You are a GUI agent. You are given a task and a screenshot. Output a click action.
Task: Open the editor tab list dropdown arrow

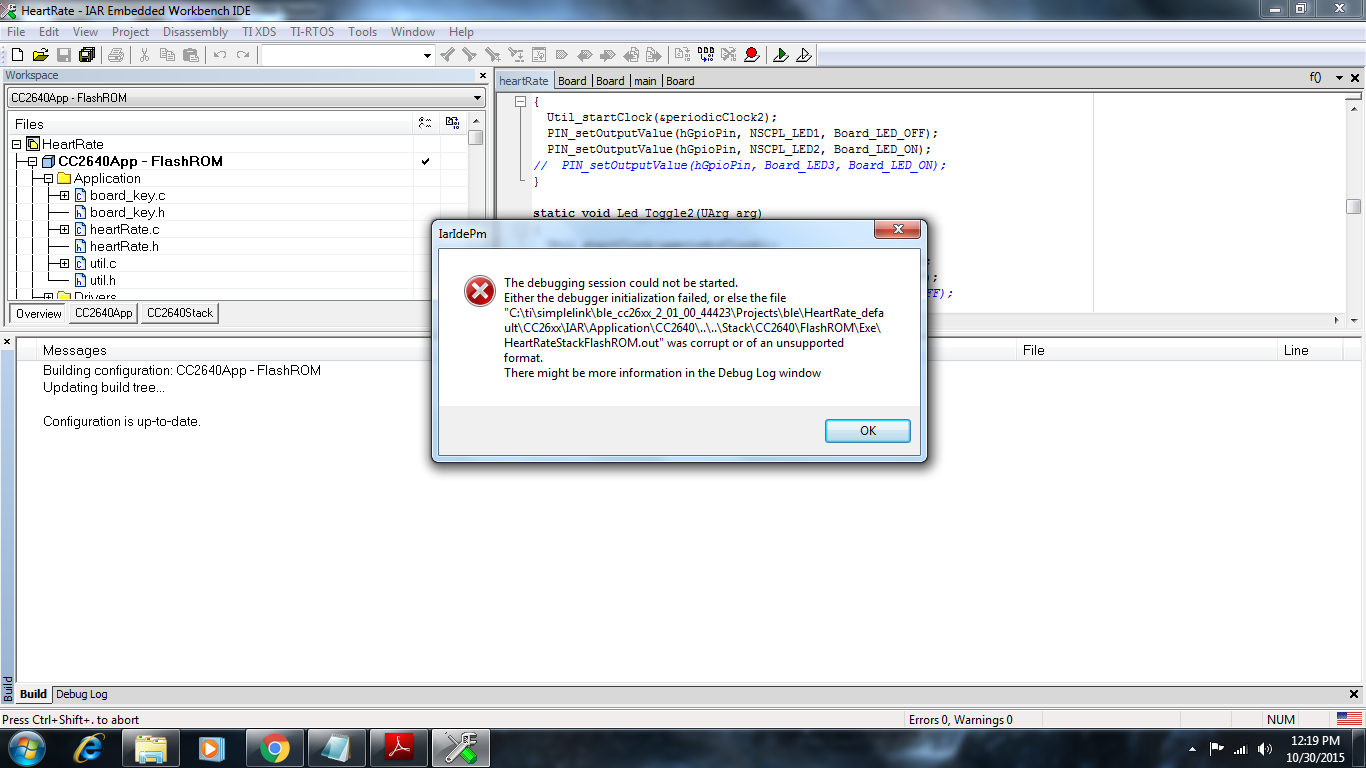click(x=1337, y=77)
